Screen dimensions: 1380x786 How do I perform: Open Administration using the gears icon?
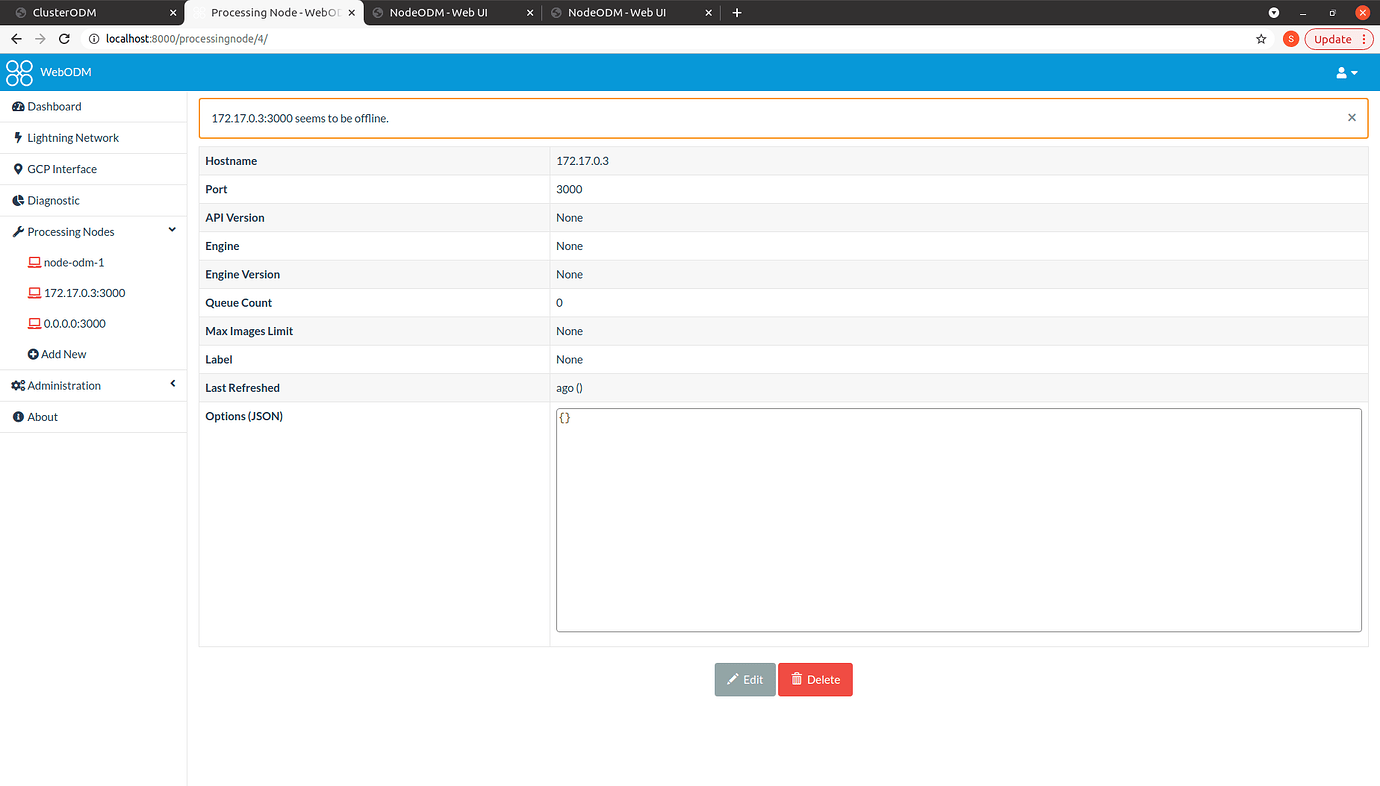(x=17, y=385)
